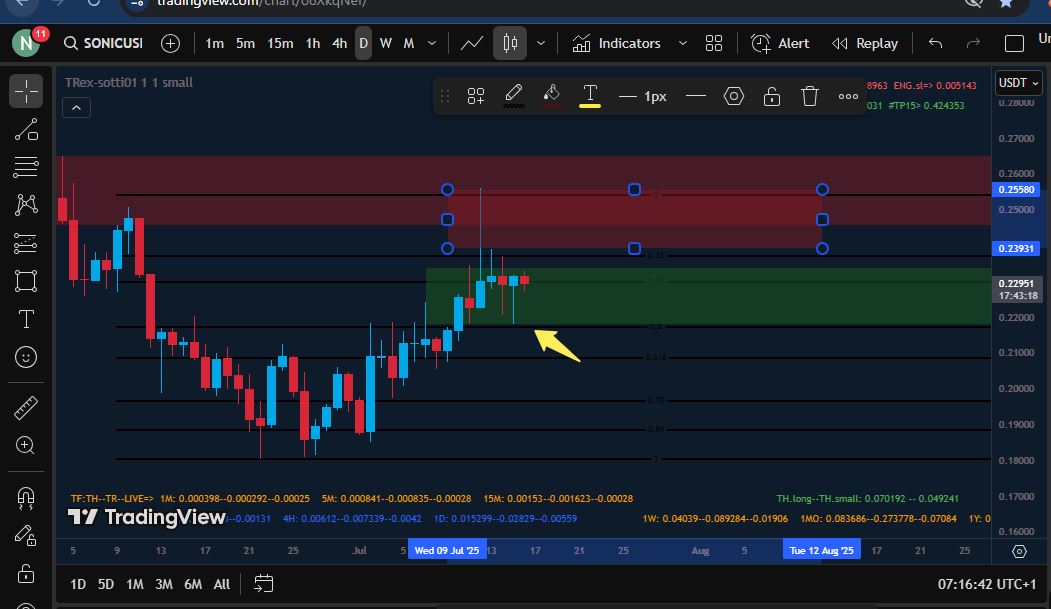Open the Indicators dialog
1051x609 pixels.
coord(616,44)
